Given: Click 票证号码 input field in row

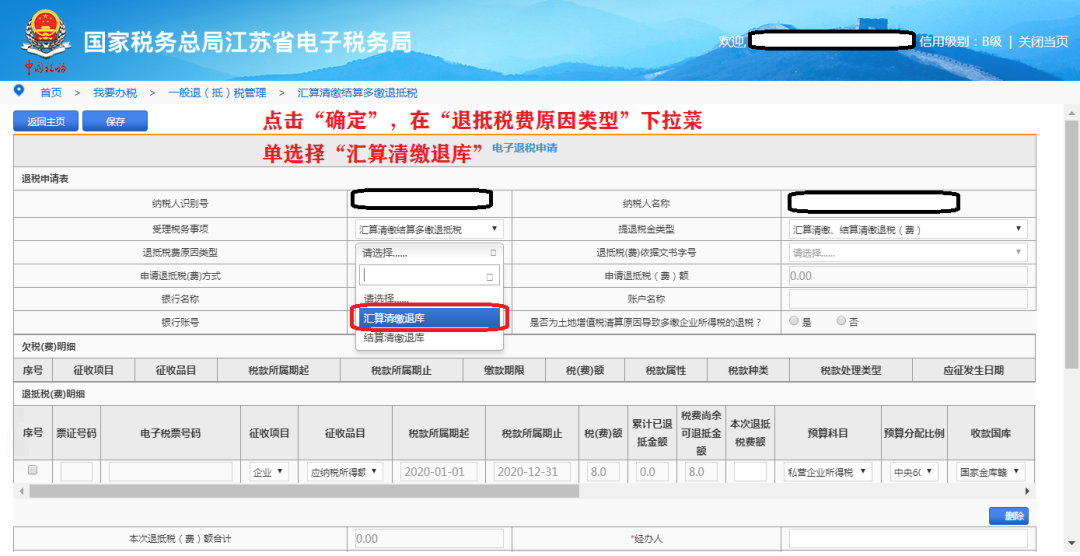Looking at the screenshot, I should point(76,472).
